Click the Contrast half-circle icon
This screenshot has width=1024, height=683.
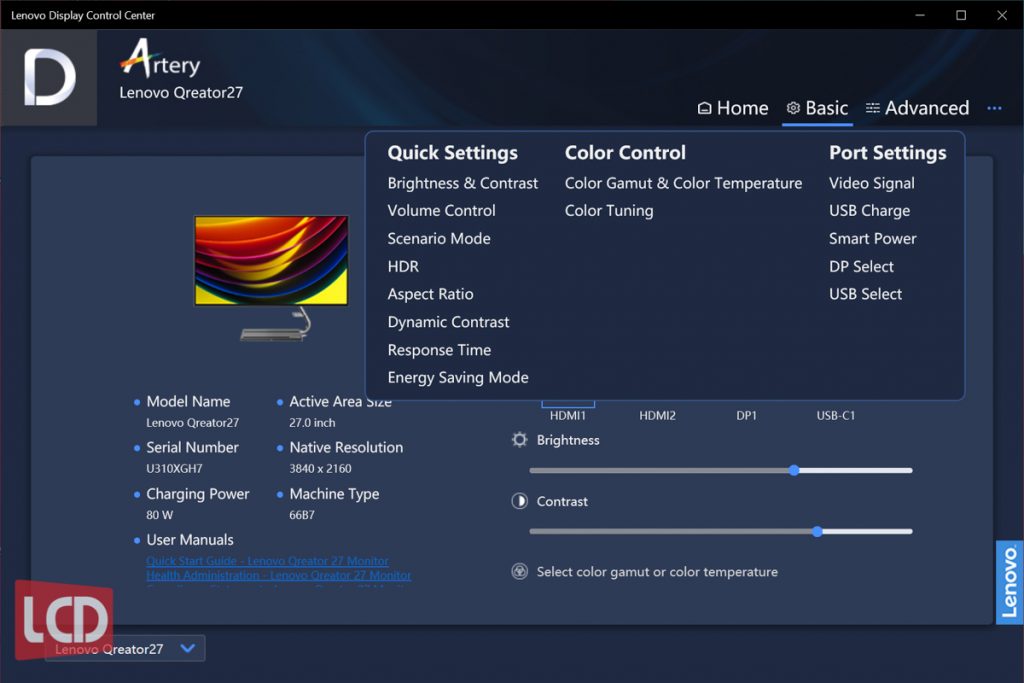coord(519,501)
